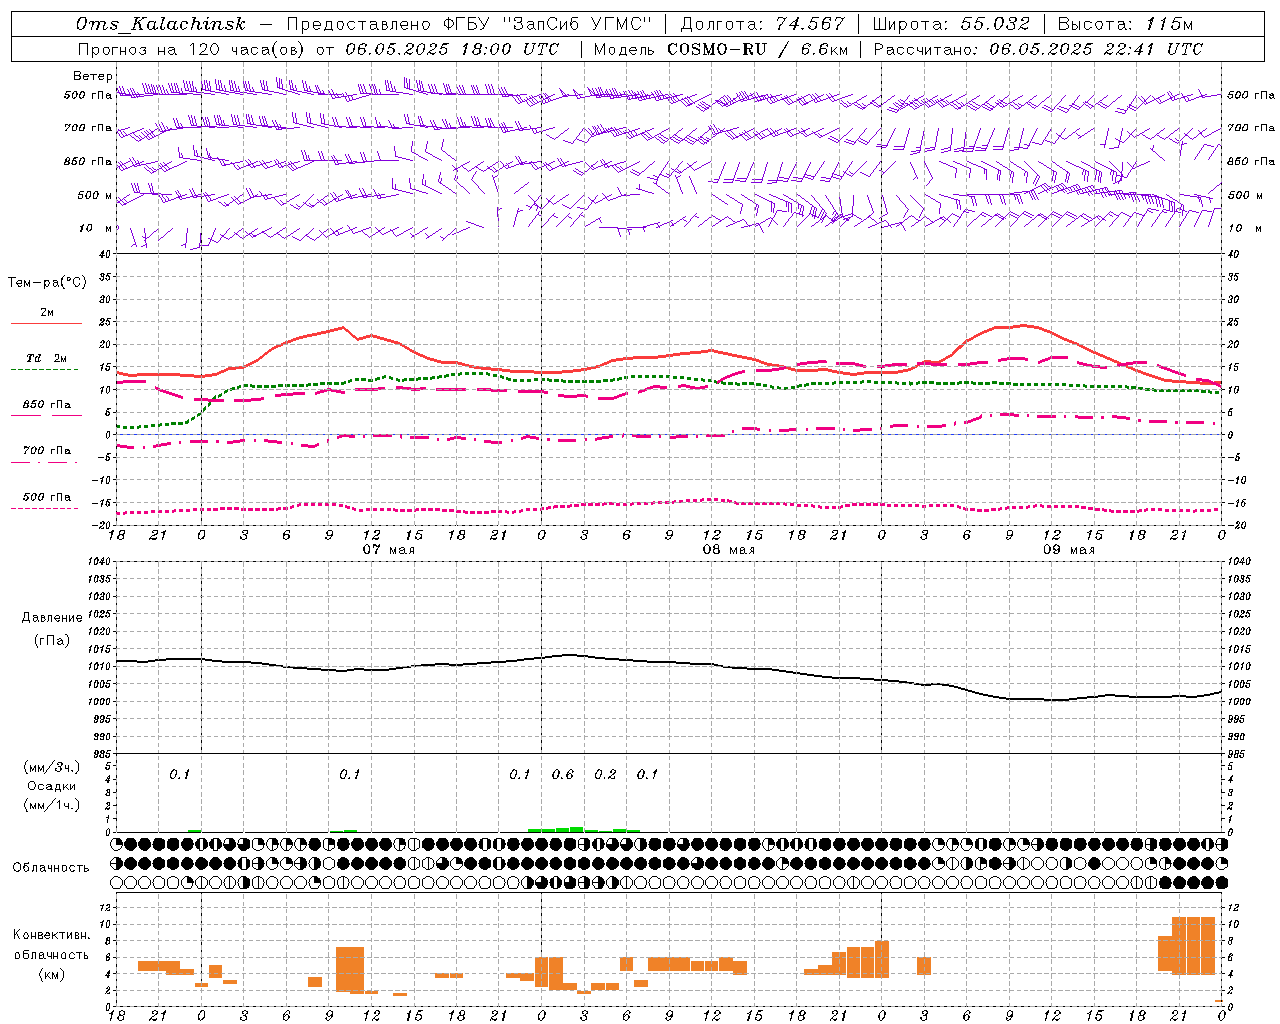Click the 0.6 precipitation value
The height and width of the screenshot is (1024, 1280).
pyautogui.click(x=563, y=774)
